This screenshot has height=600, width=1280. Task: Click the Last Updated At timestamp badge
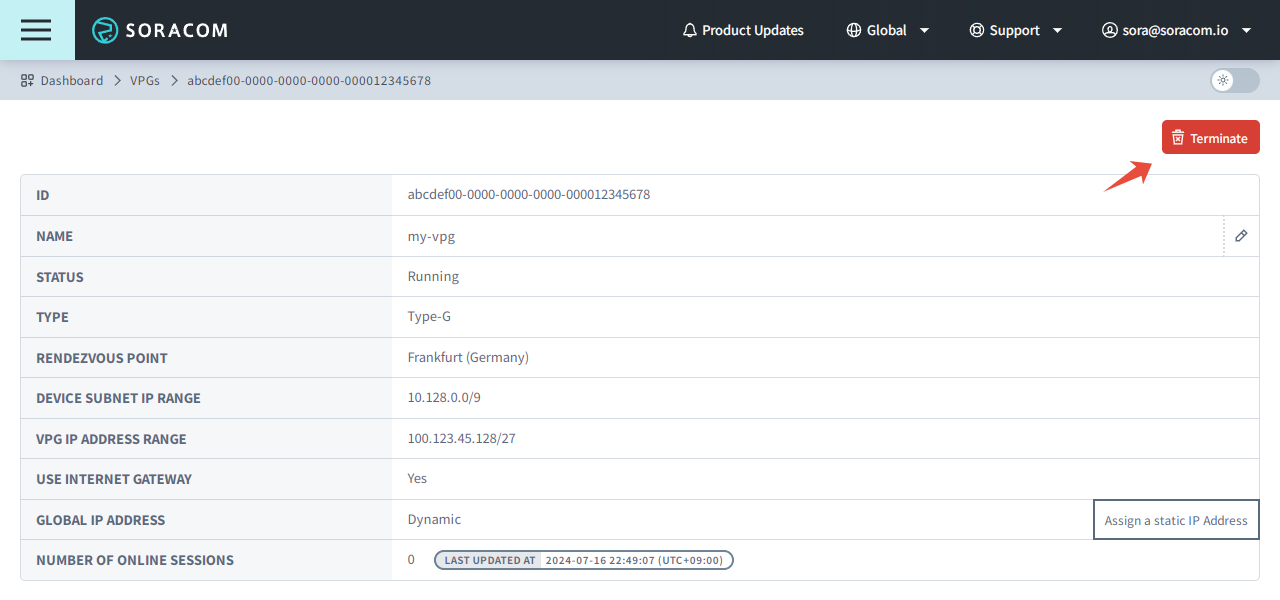pos(584,560)
